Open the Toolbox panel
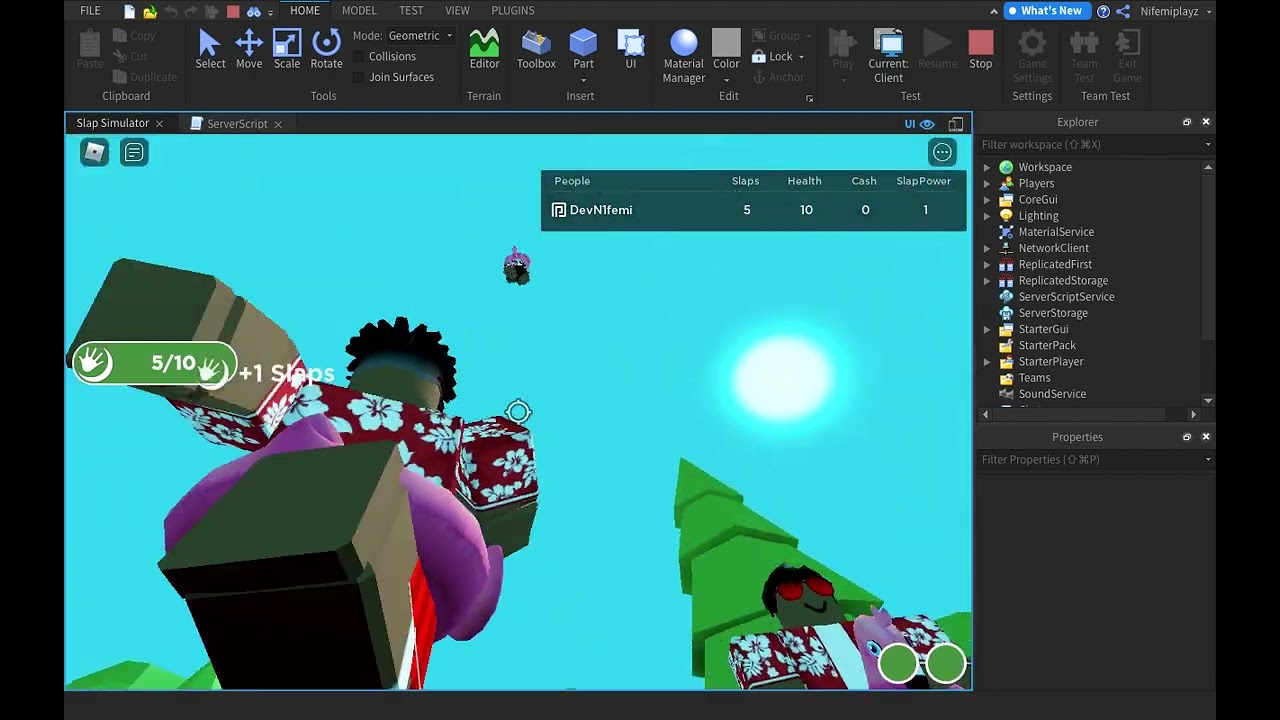This screenshot has height=720, width=1280. (536, 49)
